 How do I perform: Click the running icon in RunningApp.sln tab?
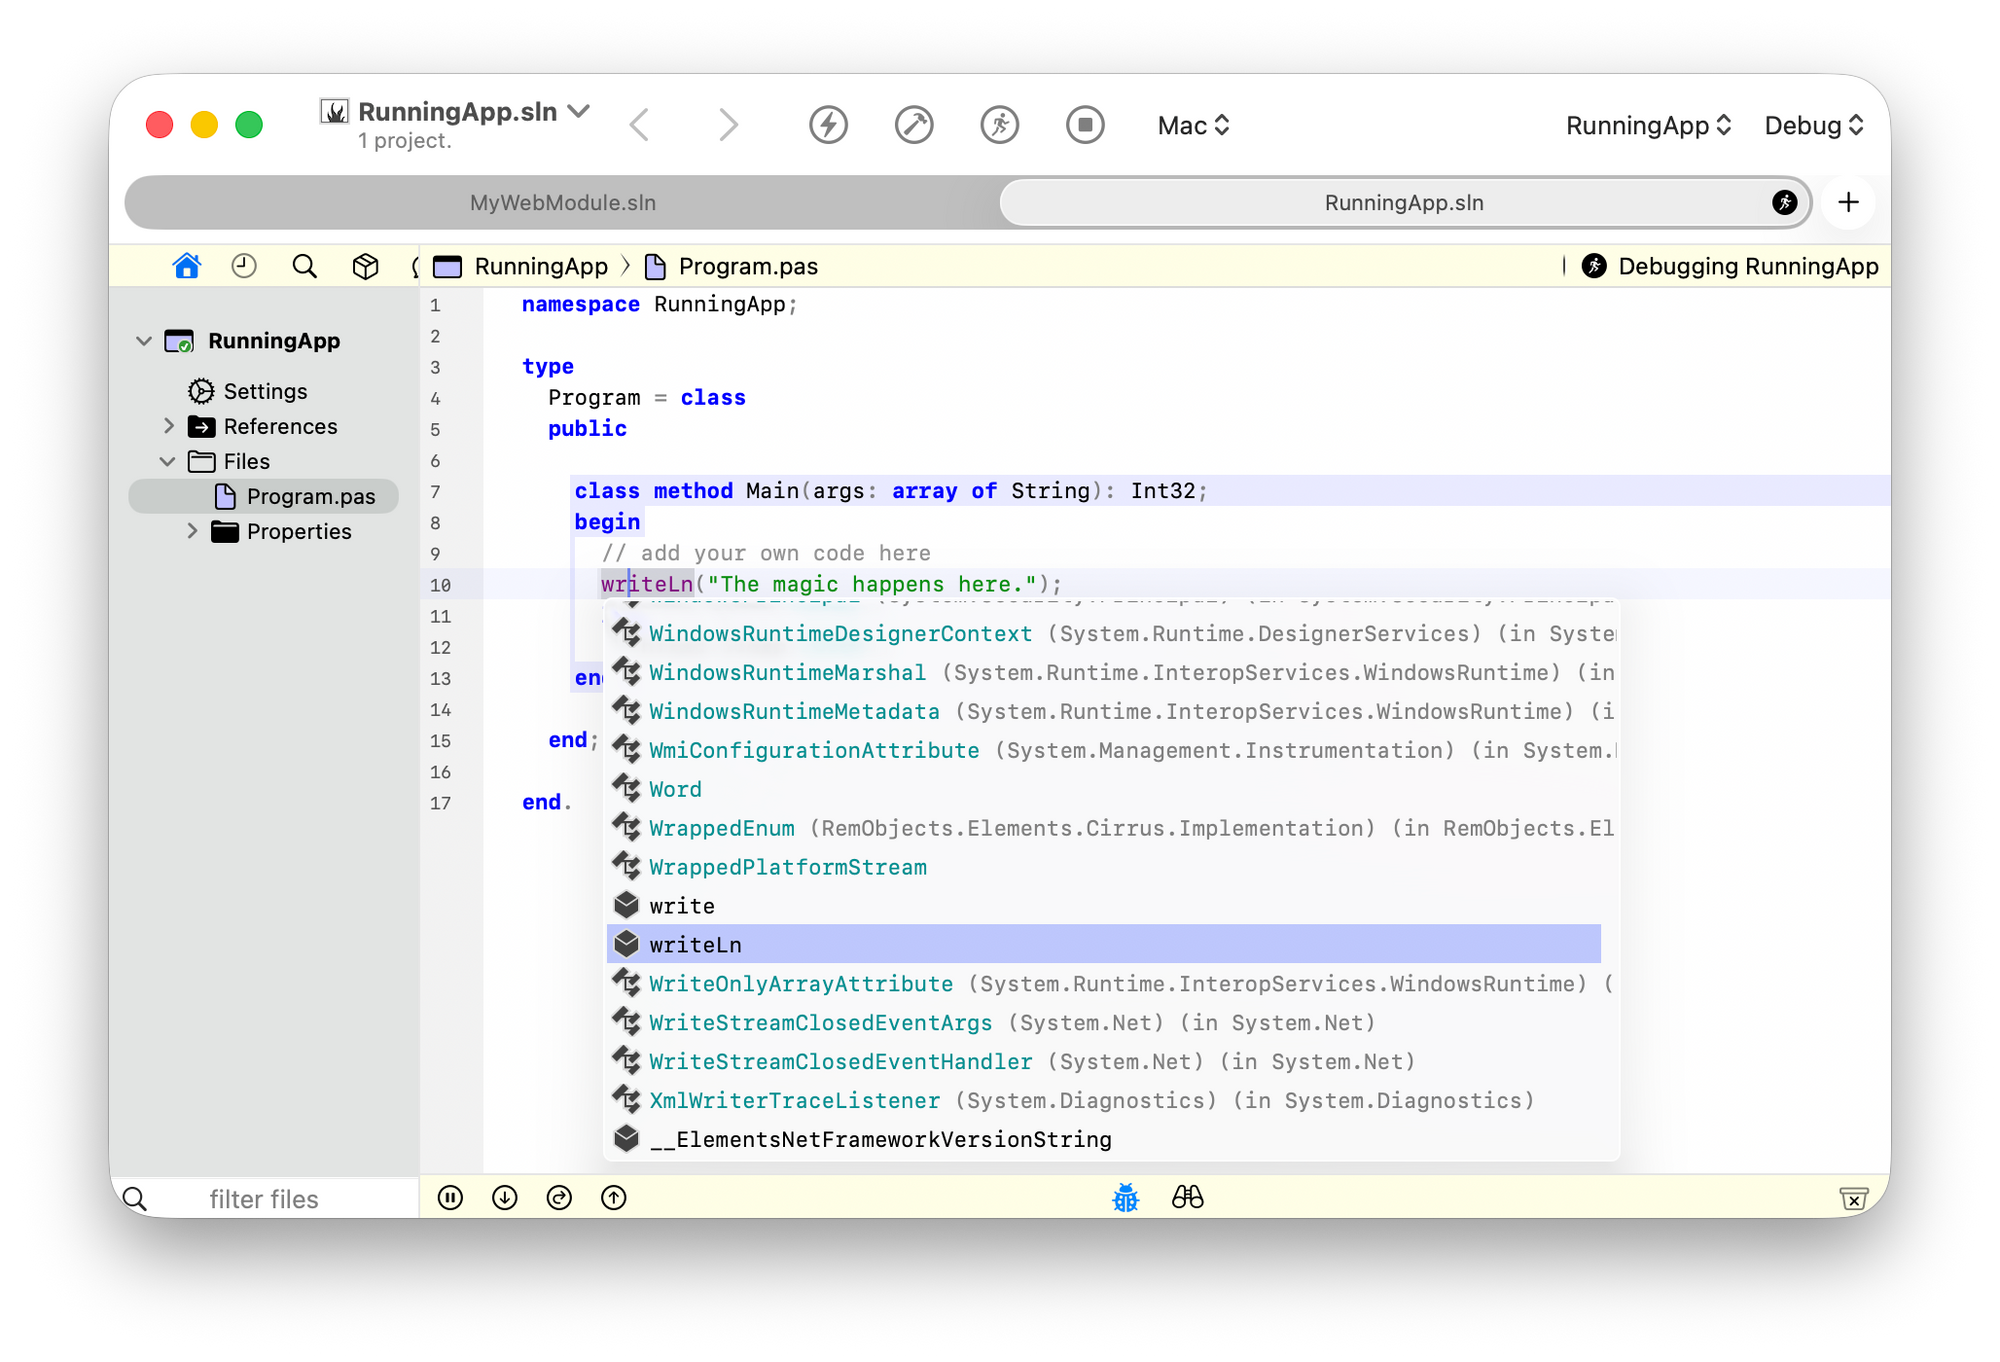pos(1785,203)
